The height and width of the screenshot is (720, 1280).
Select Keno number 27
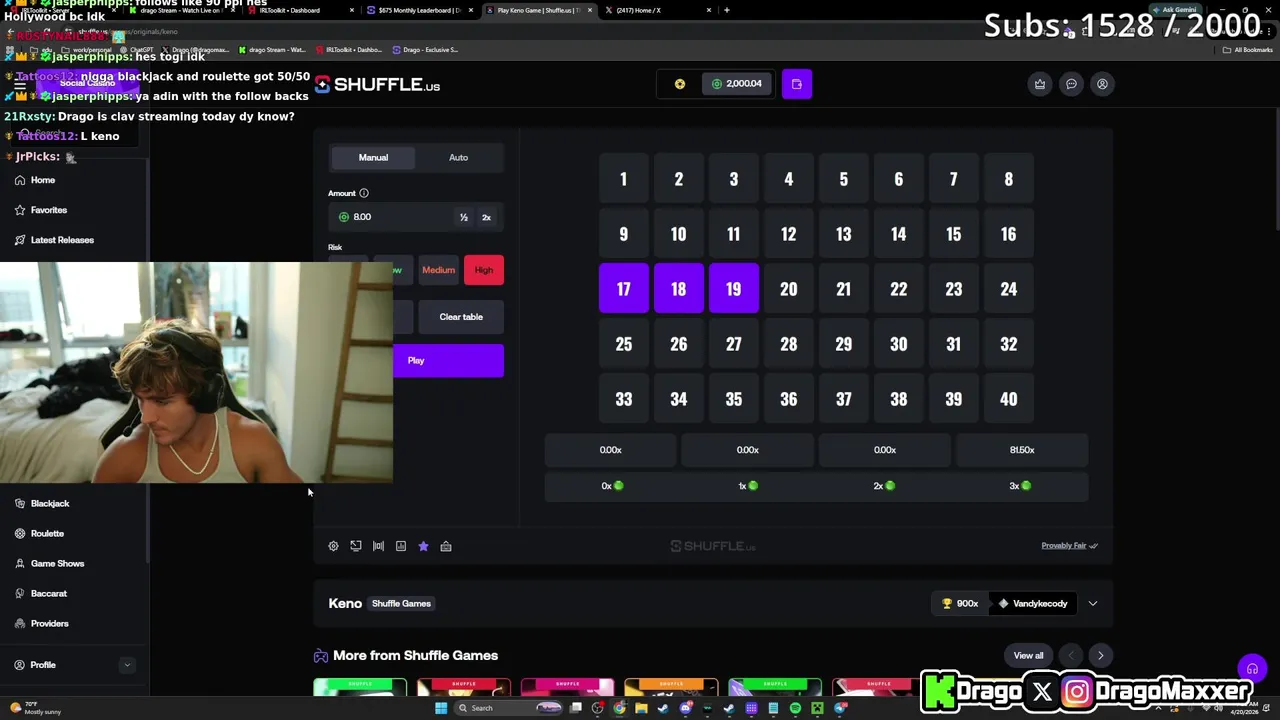(734, 344)
